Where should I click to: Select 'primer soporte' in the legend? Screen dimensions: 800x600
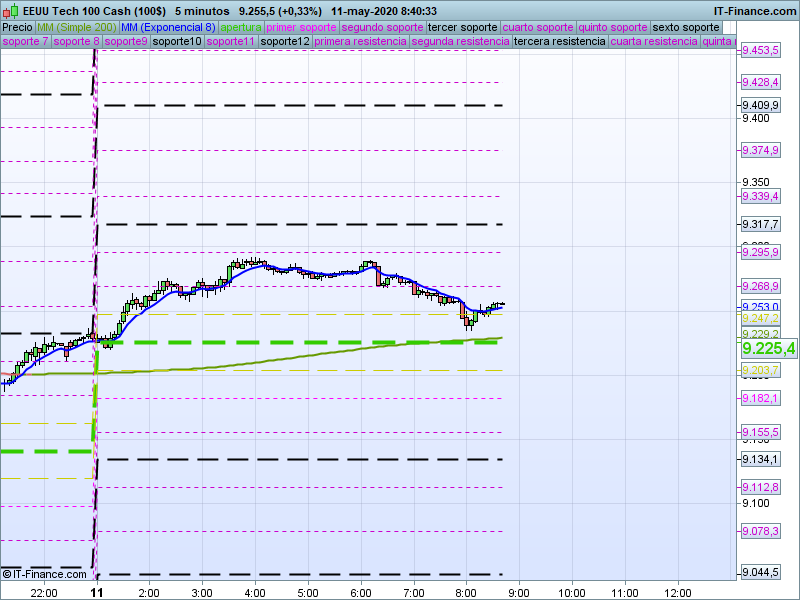(304, 27)
